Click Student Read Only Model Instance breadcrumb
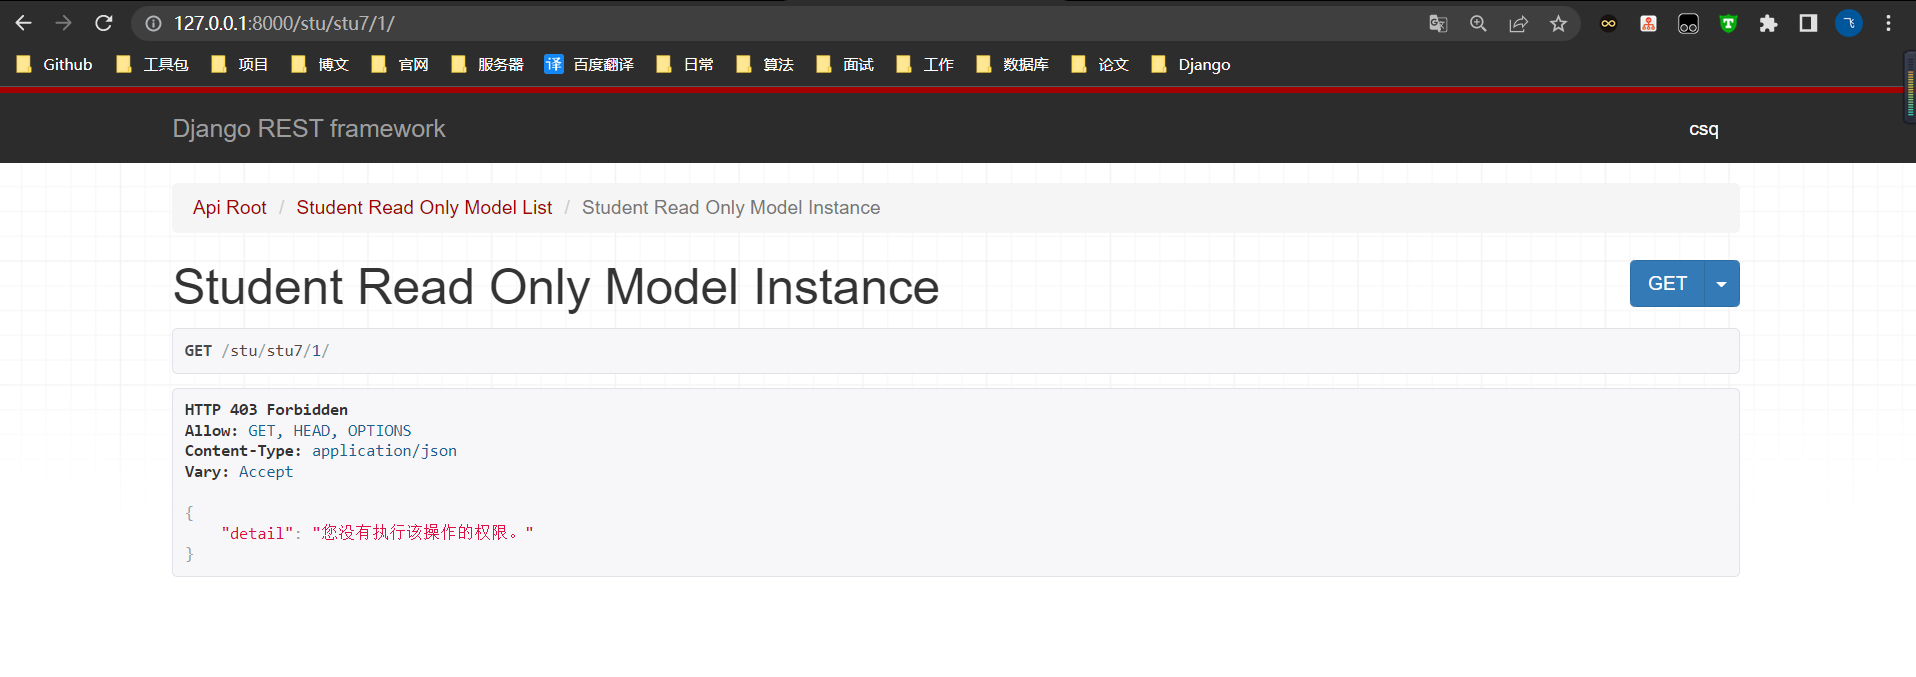1916x677 pixels. click(x=731, y=207)
